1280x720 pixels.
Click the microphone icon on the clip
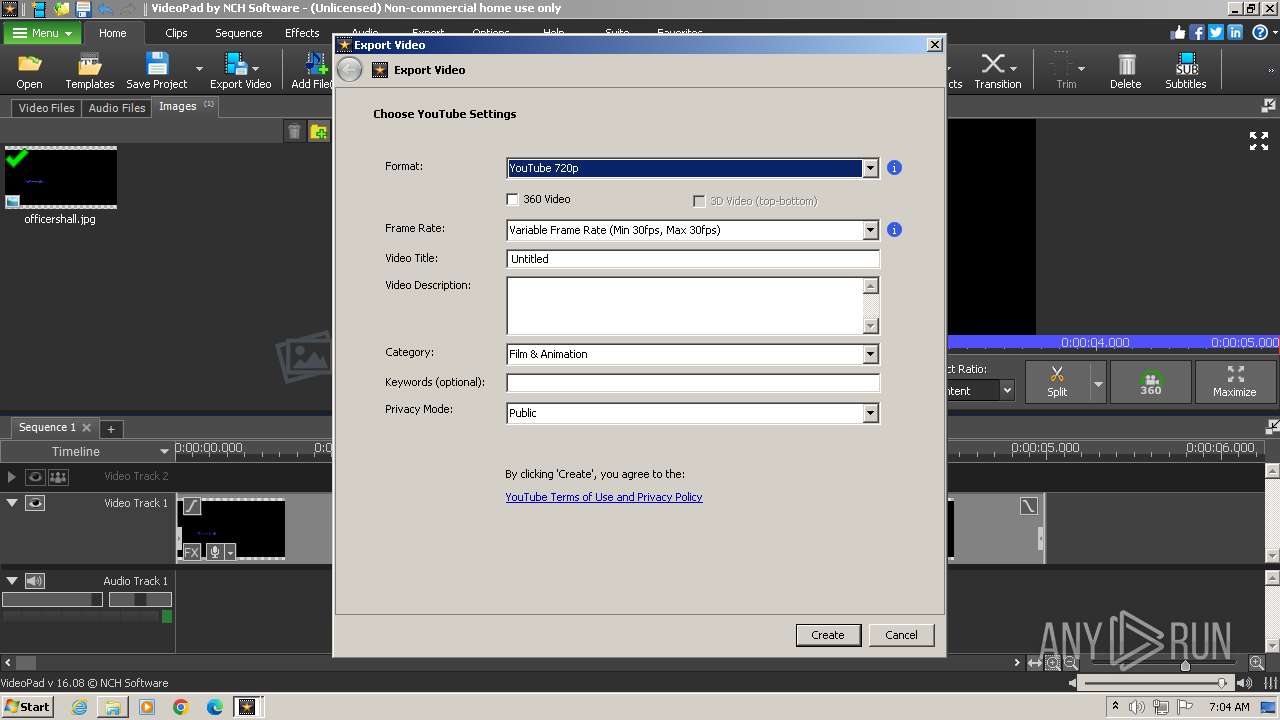(214, 552)
